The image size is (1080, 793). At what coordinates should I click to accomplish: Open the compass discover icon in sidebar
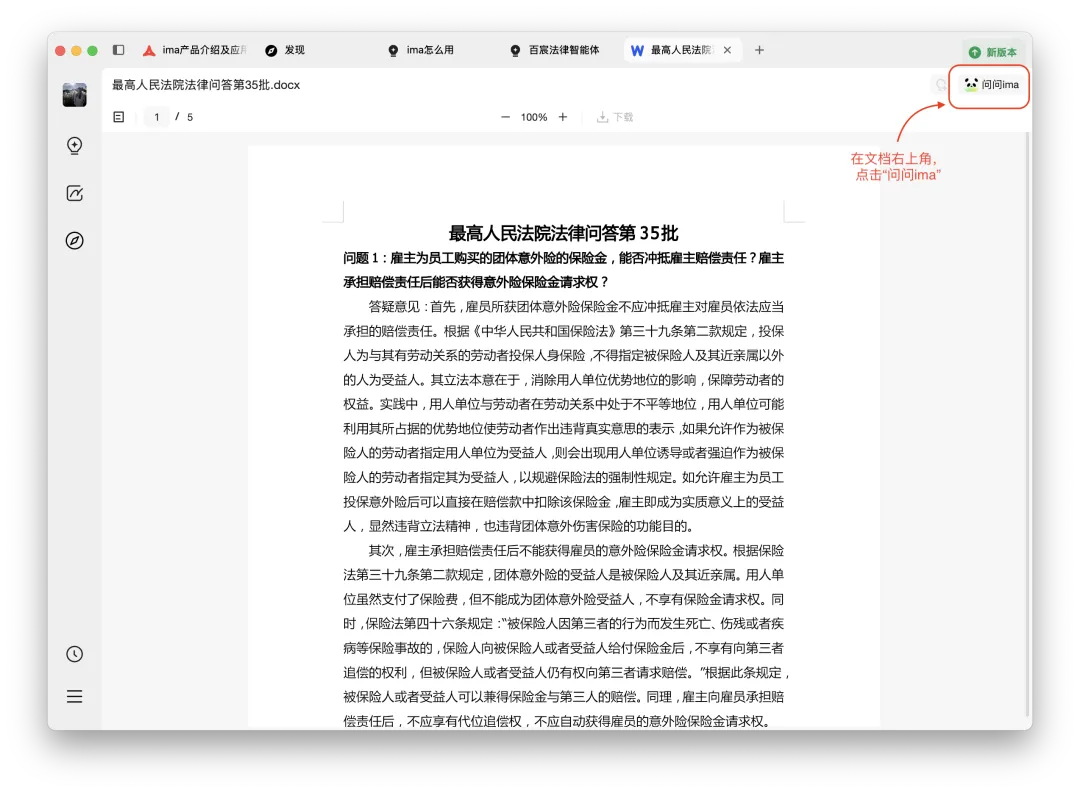(74, 240)
